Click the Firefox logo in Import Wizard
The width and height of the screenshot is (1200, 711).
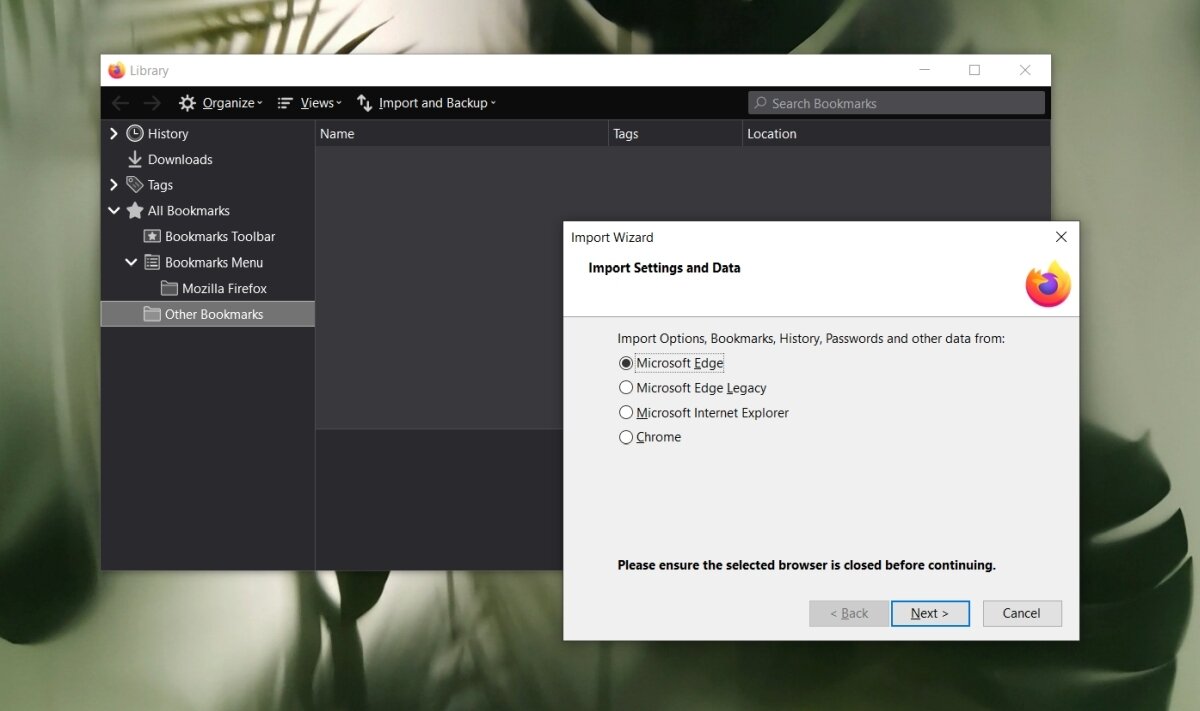[1047, 285]
